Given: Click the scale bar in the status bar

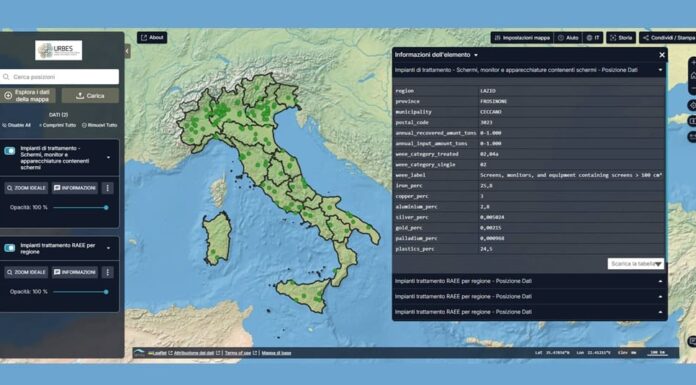Looking at the screenshot, I should click(x=657, y=353).
